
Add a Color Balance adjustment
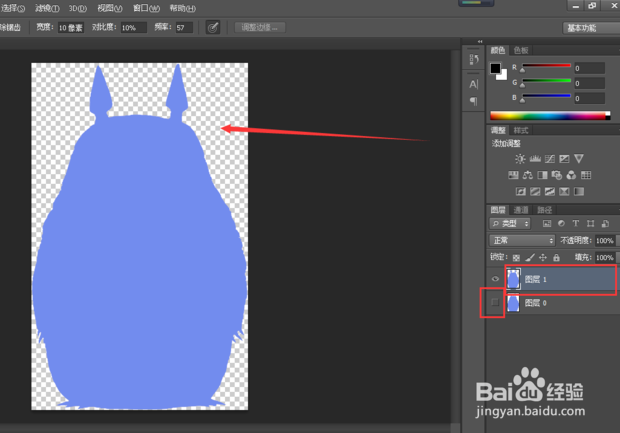527,175
